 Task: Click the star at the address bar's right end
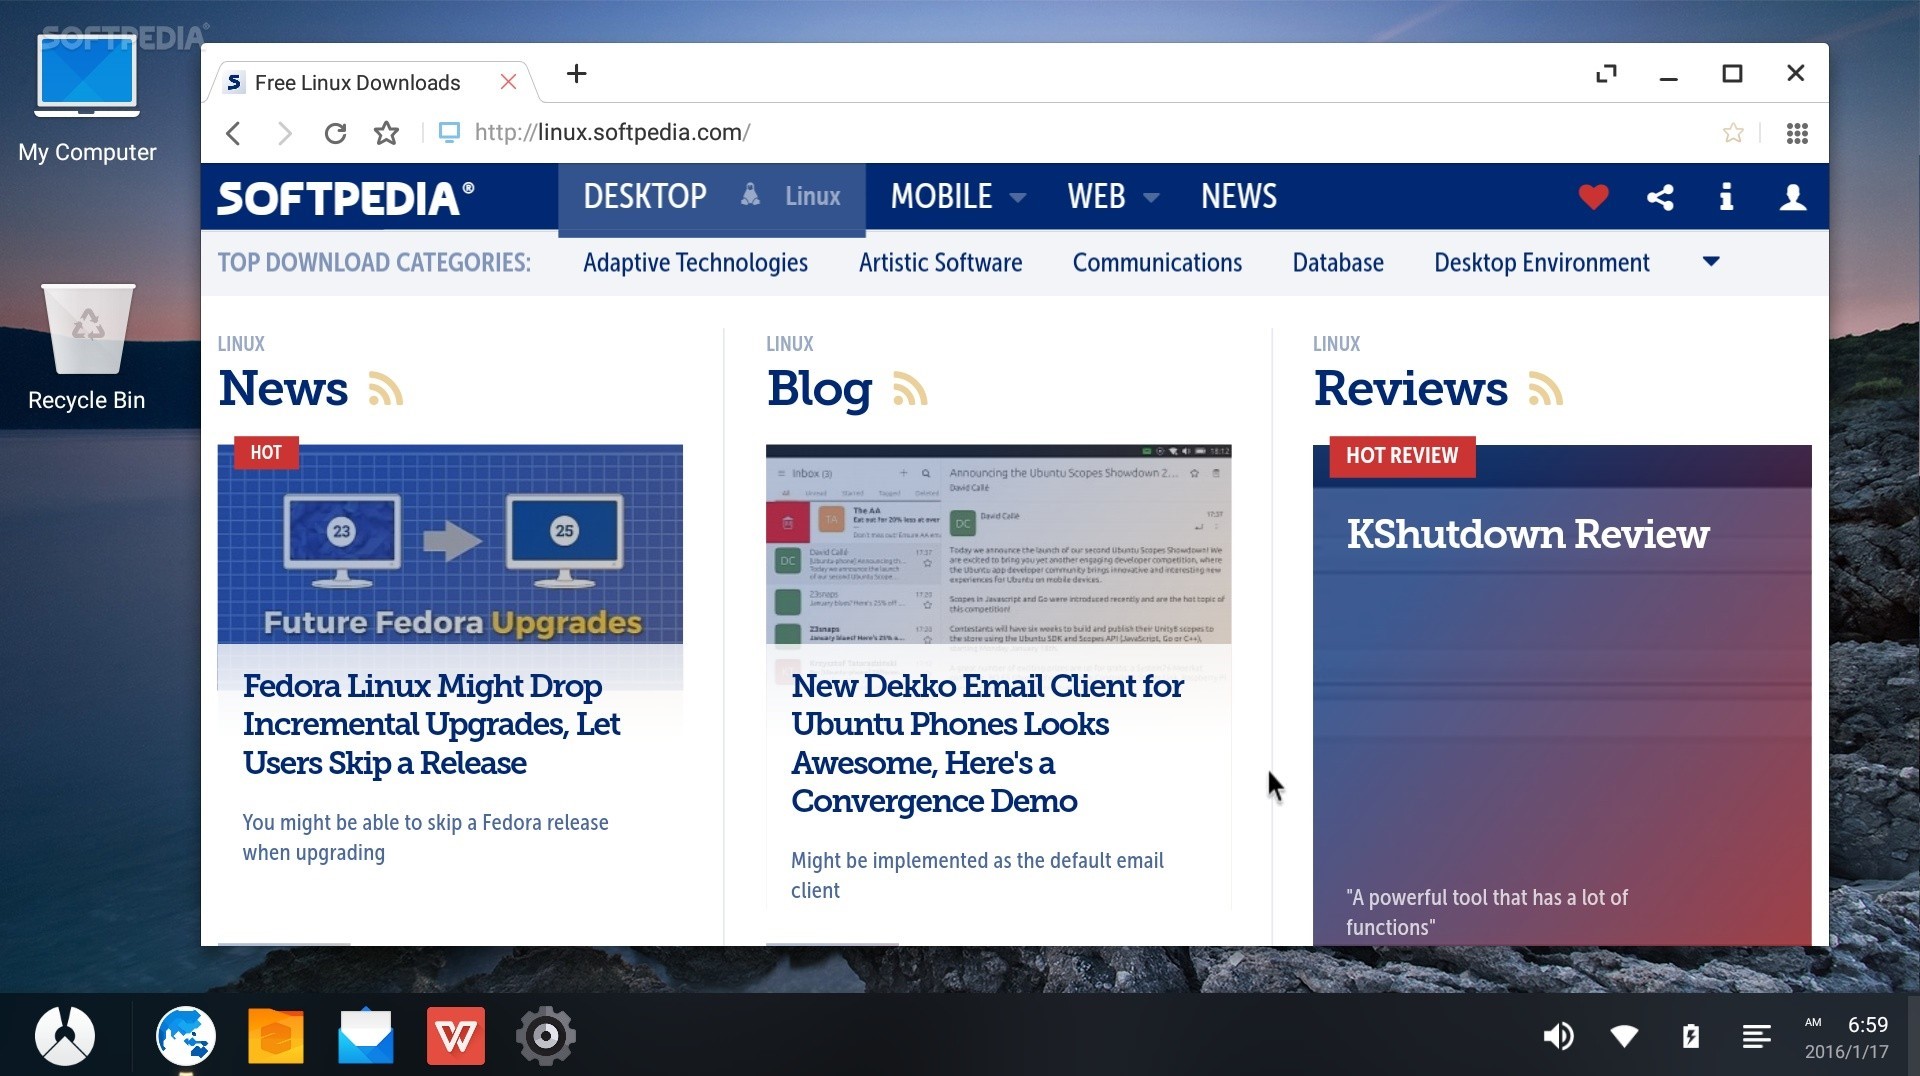(1733, 133)
